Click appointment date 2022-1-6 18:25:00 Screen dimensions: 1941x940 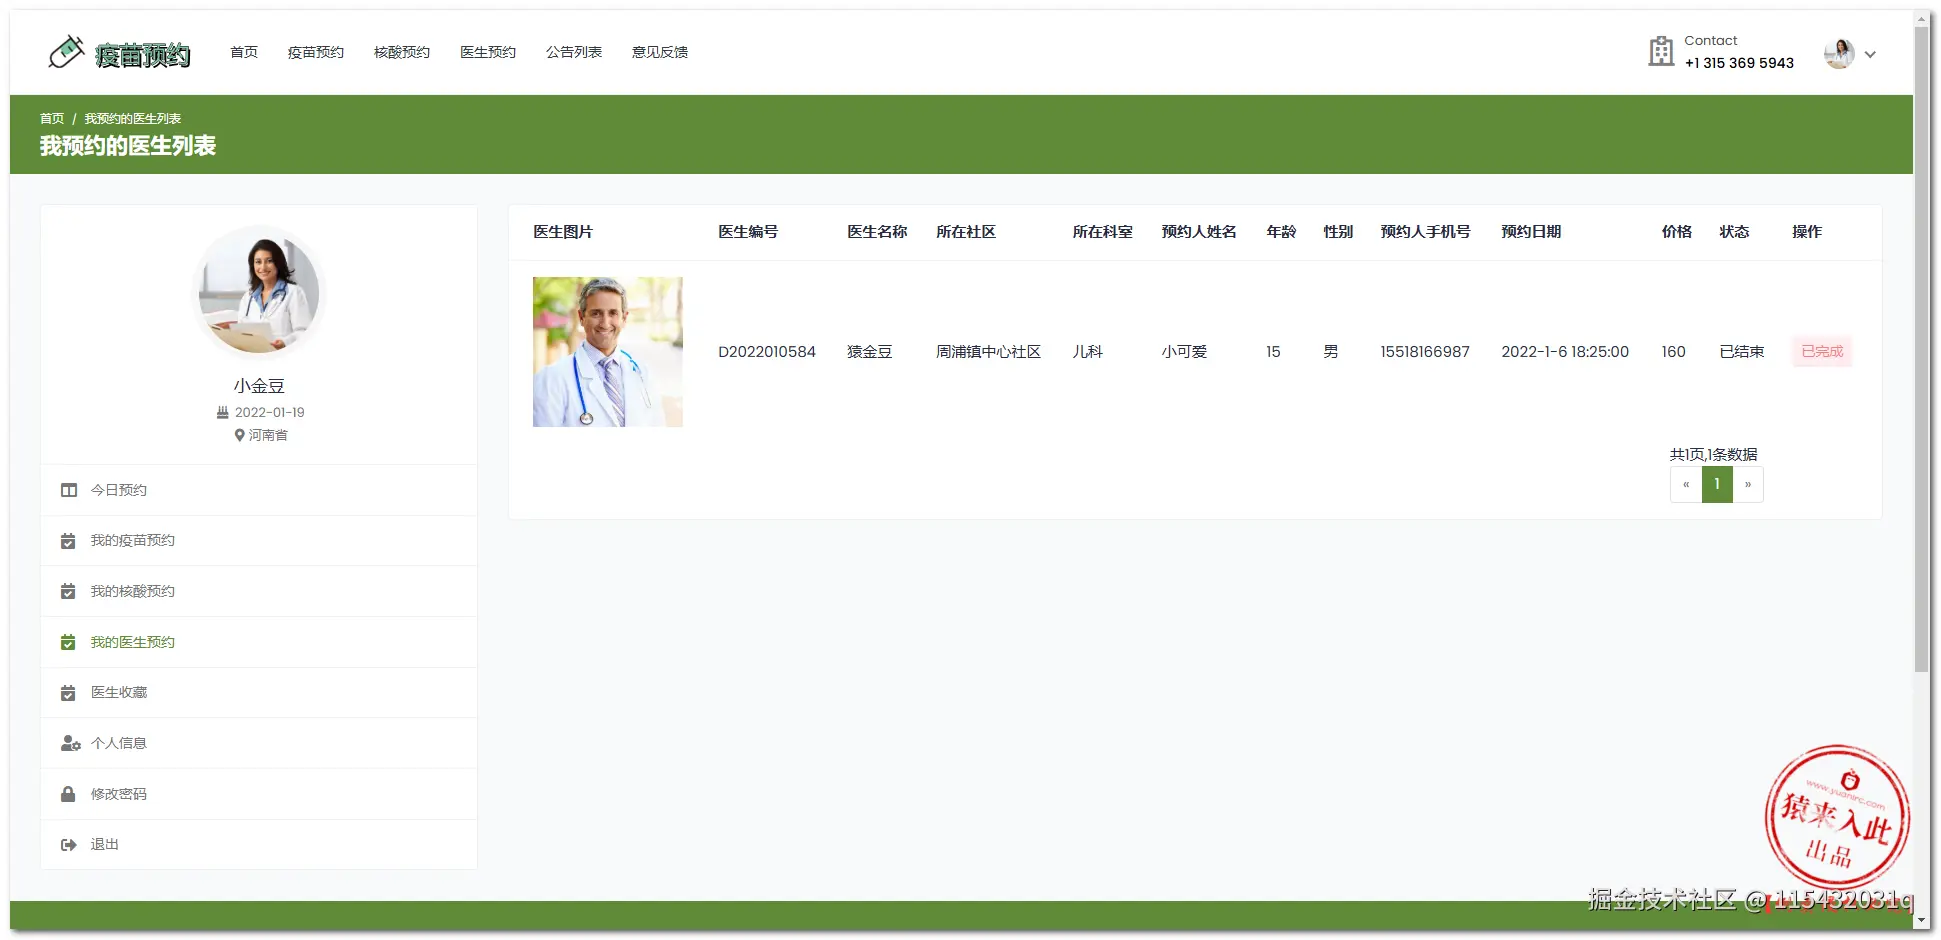(1565, 351)
